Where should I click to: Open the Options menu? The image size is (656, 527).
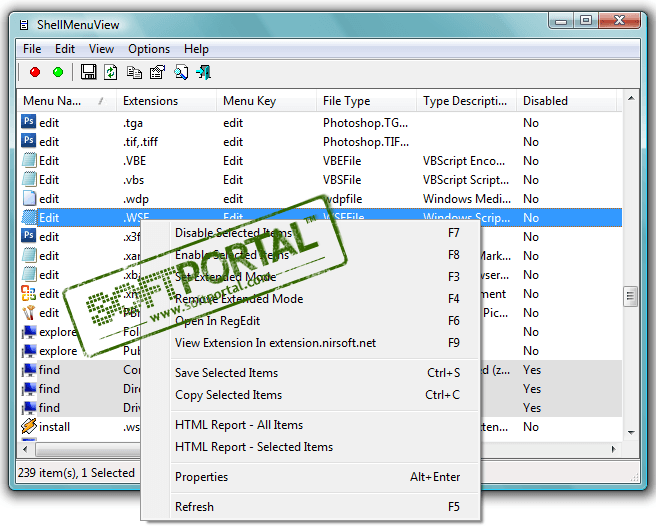[149, 49]
